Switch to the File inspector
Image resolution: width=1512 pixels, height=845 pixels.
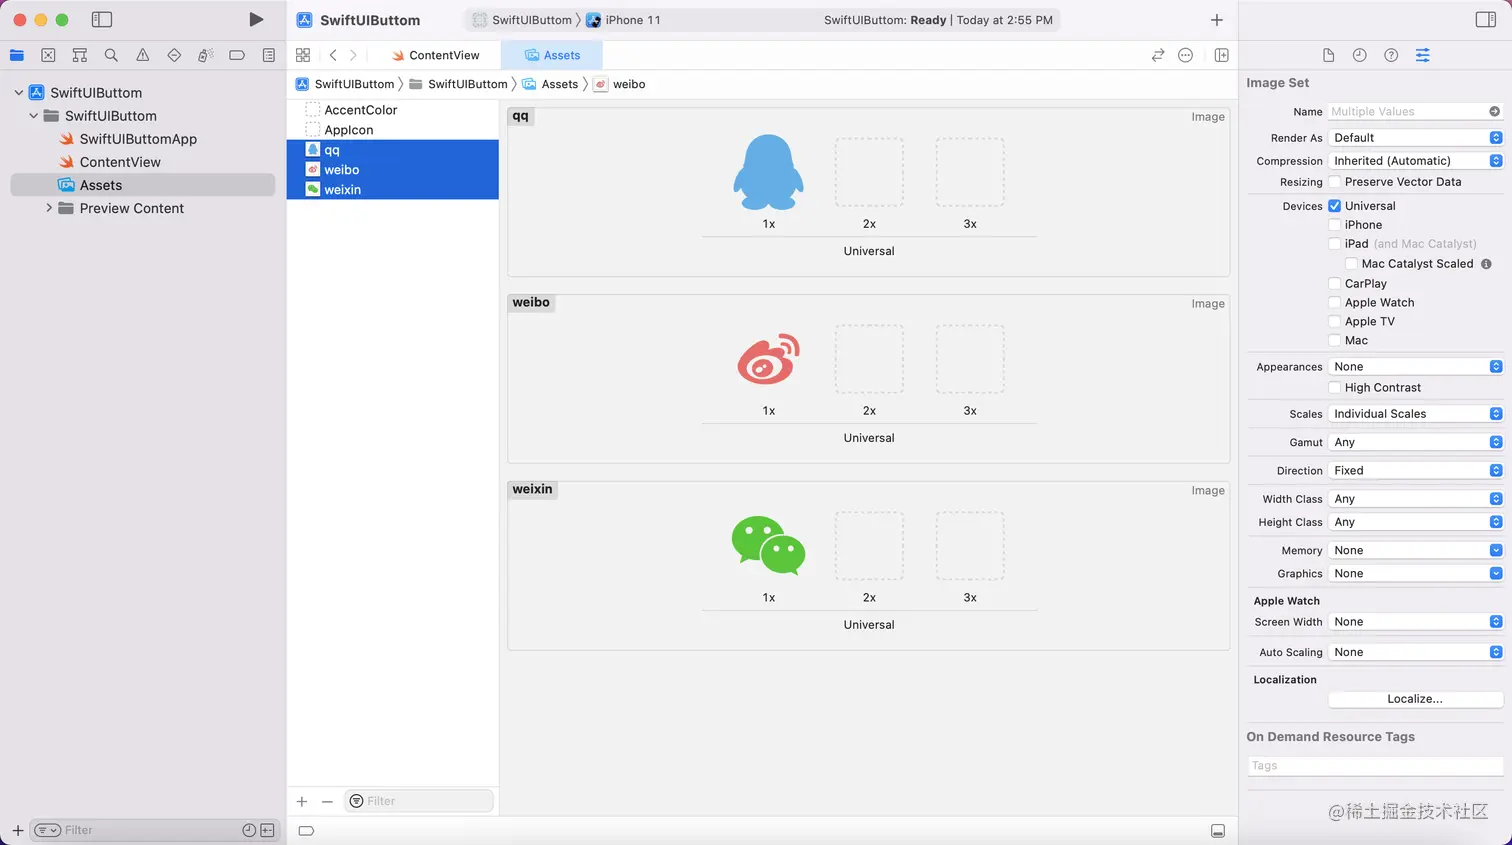pyautogui.click(x=1328, y=55)
